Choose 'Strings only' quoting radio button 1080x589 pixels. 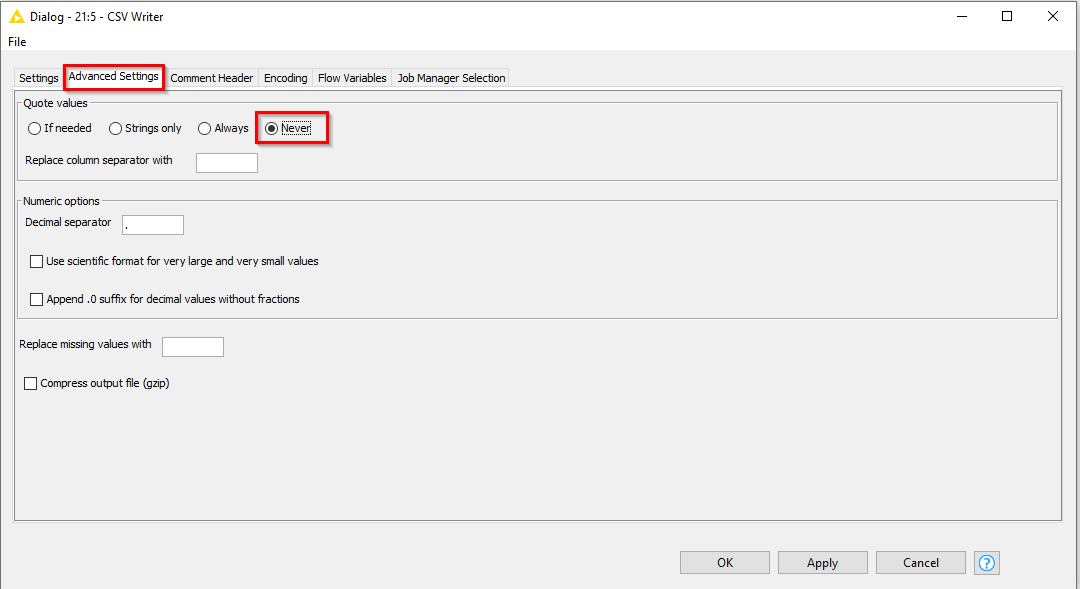pyautogui.click(x=116, y=128)
